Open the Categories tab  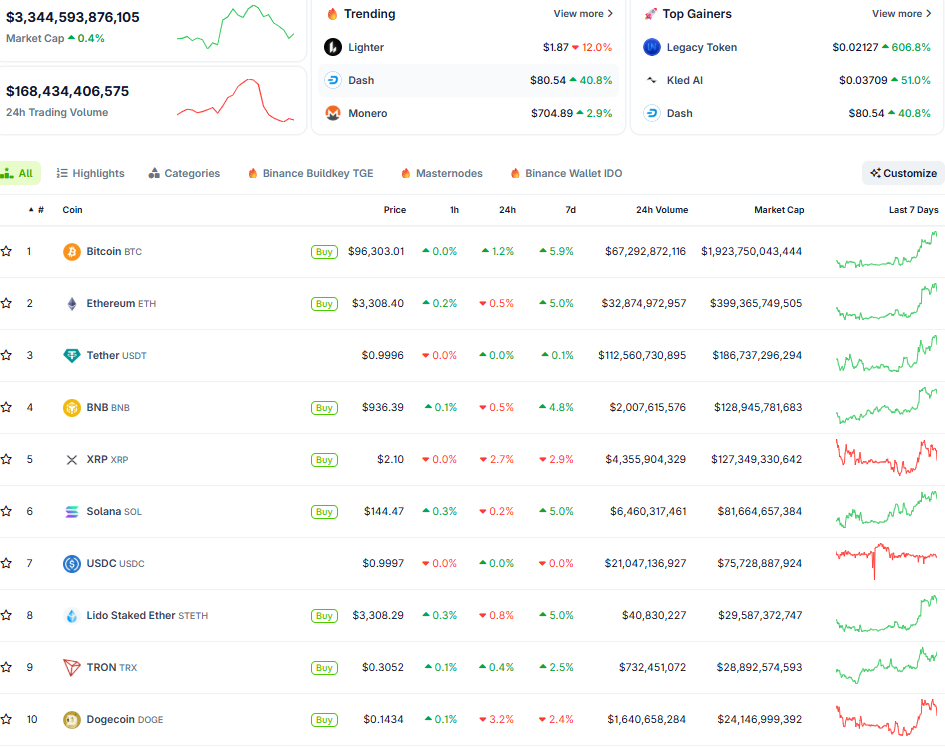pos(184,174)
